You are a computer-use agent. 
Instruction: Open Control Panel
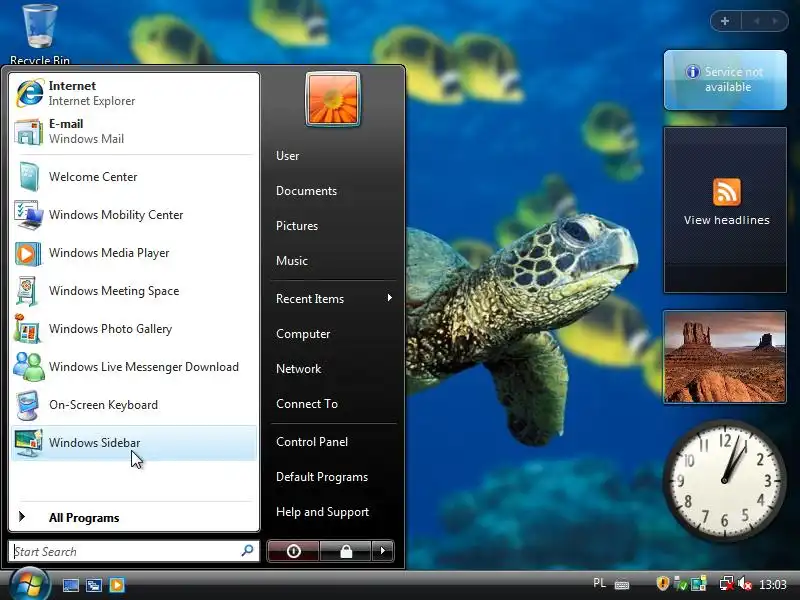pyautogui.click(x=333, y=442)
